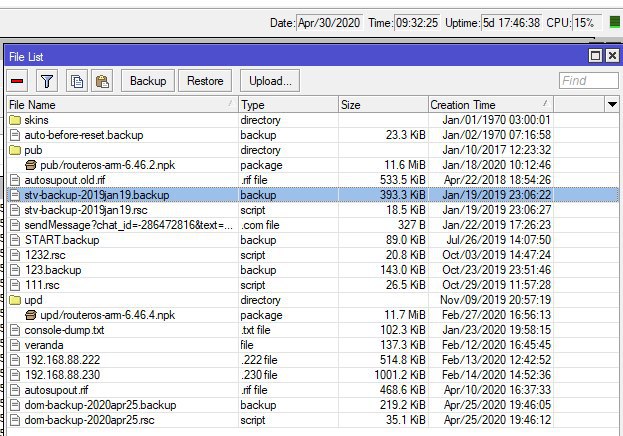The height and width of the screenshot is (436, 623).
Task: Click file icon of 192.168.88.222
Action: (x=15, y=360)
